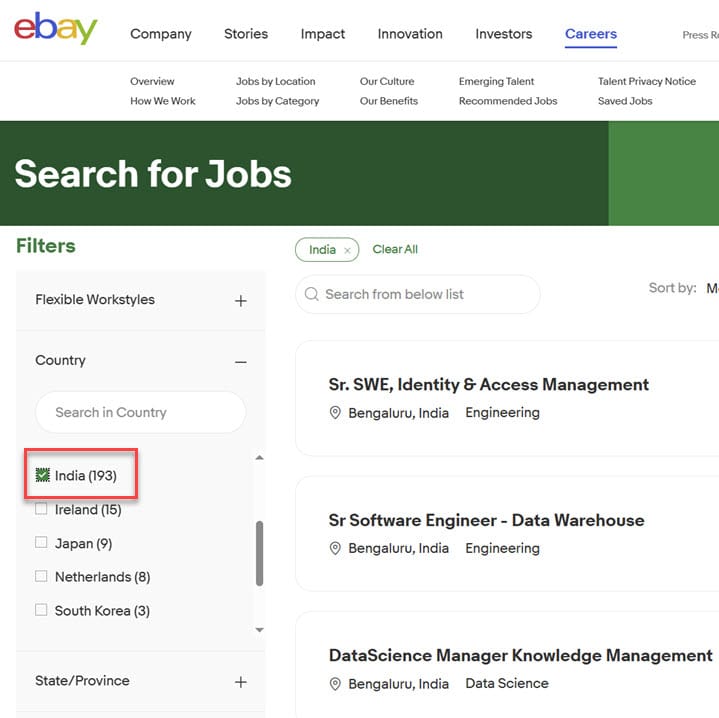Check the Ireland (15) checkbox

pos(41,509)
